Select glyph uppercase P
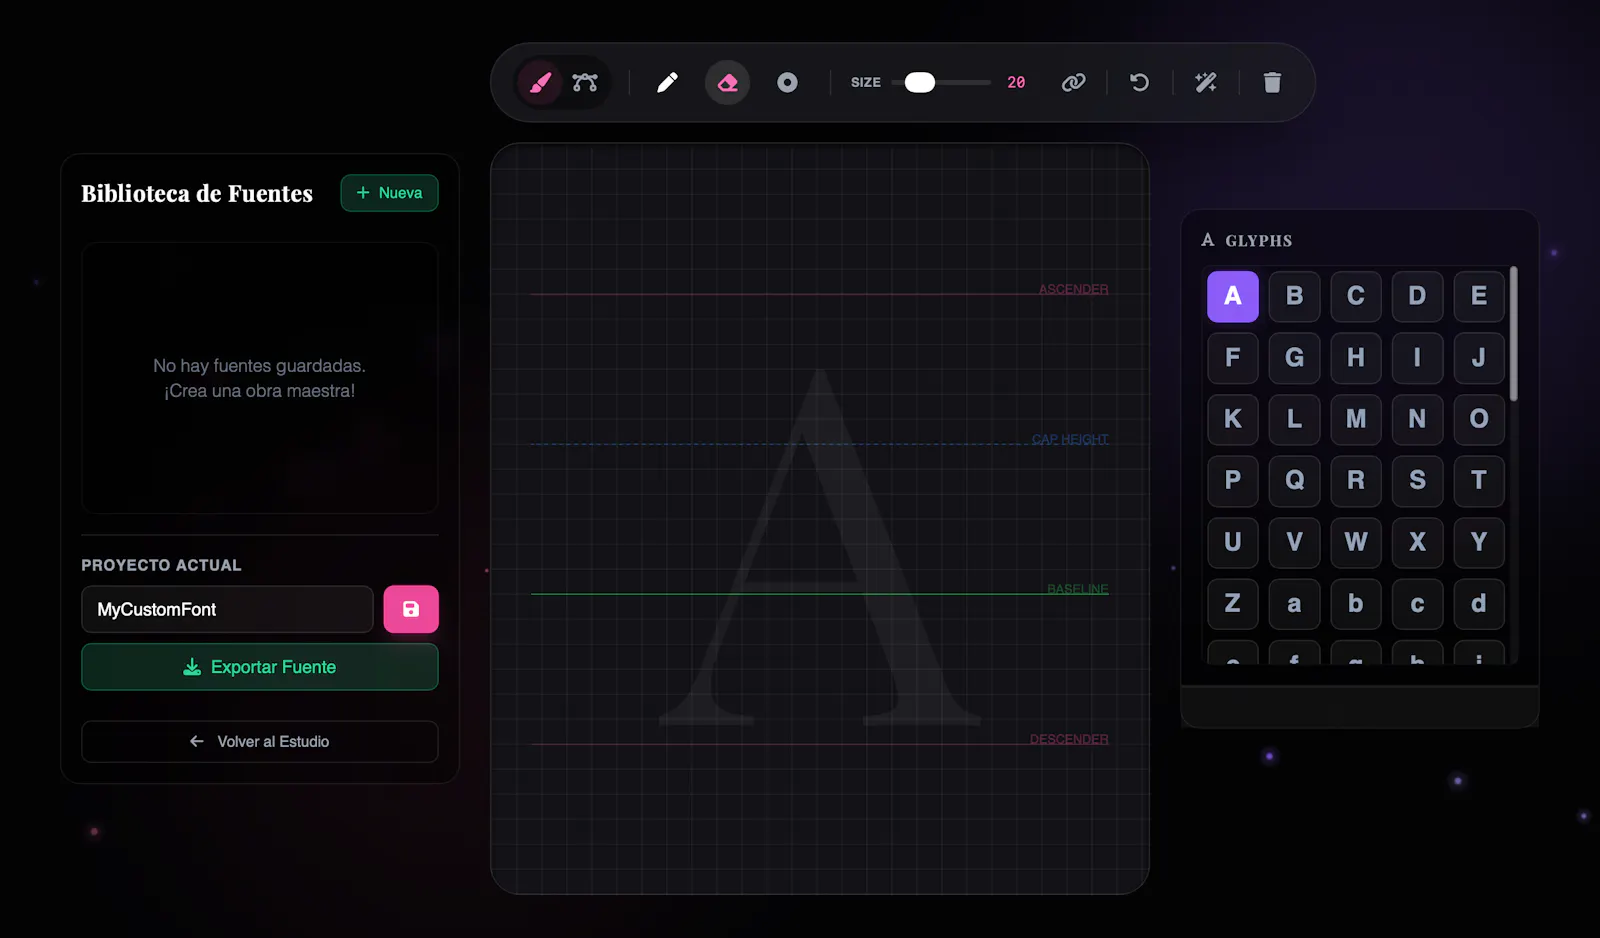The image size is (1600, 938). coord(1233,481)
